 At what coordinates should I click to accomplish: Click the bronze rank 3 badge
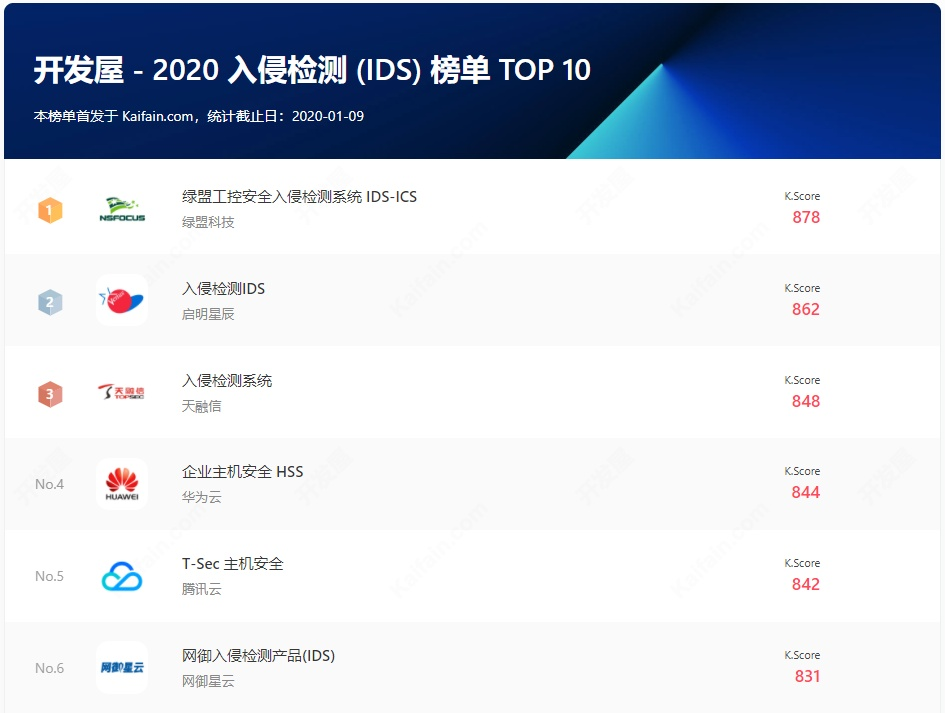(50, 394)
